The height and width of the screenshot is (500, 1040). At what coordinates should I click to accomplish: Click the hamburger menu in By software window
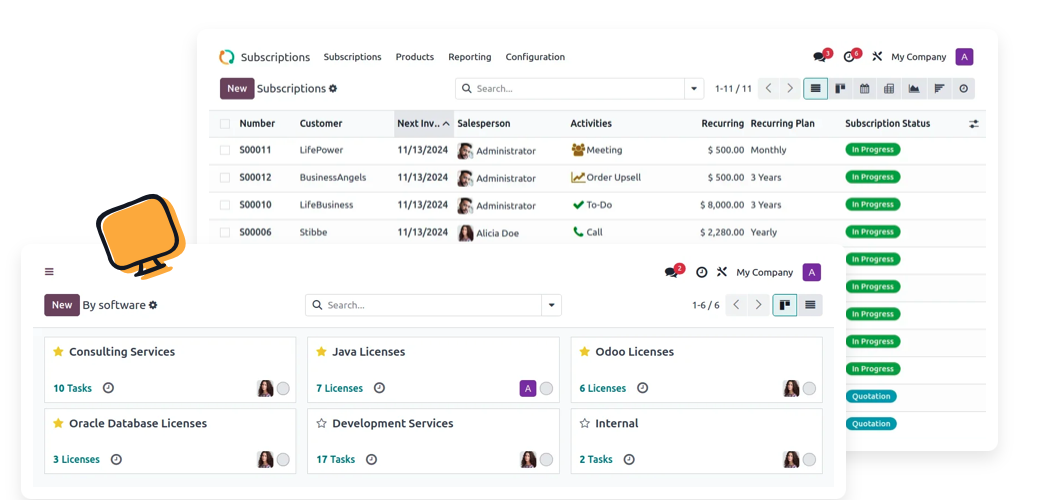click(49, 271)
